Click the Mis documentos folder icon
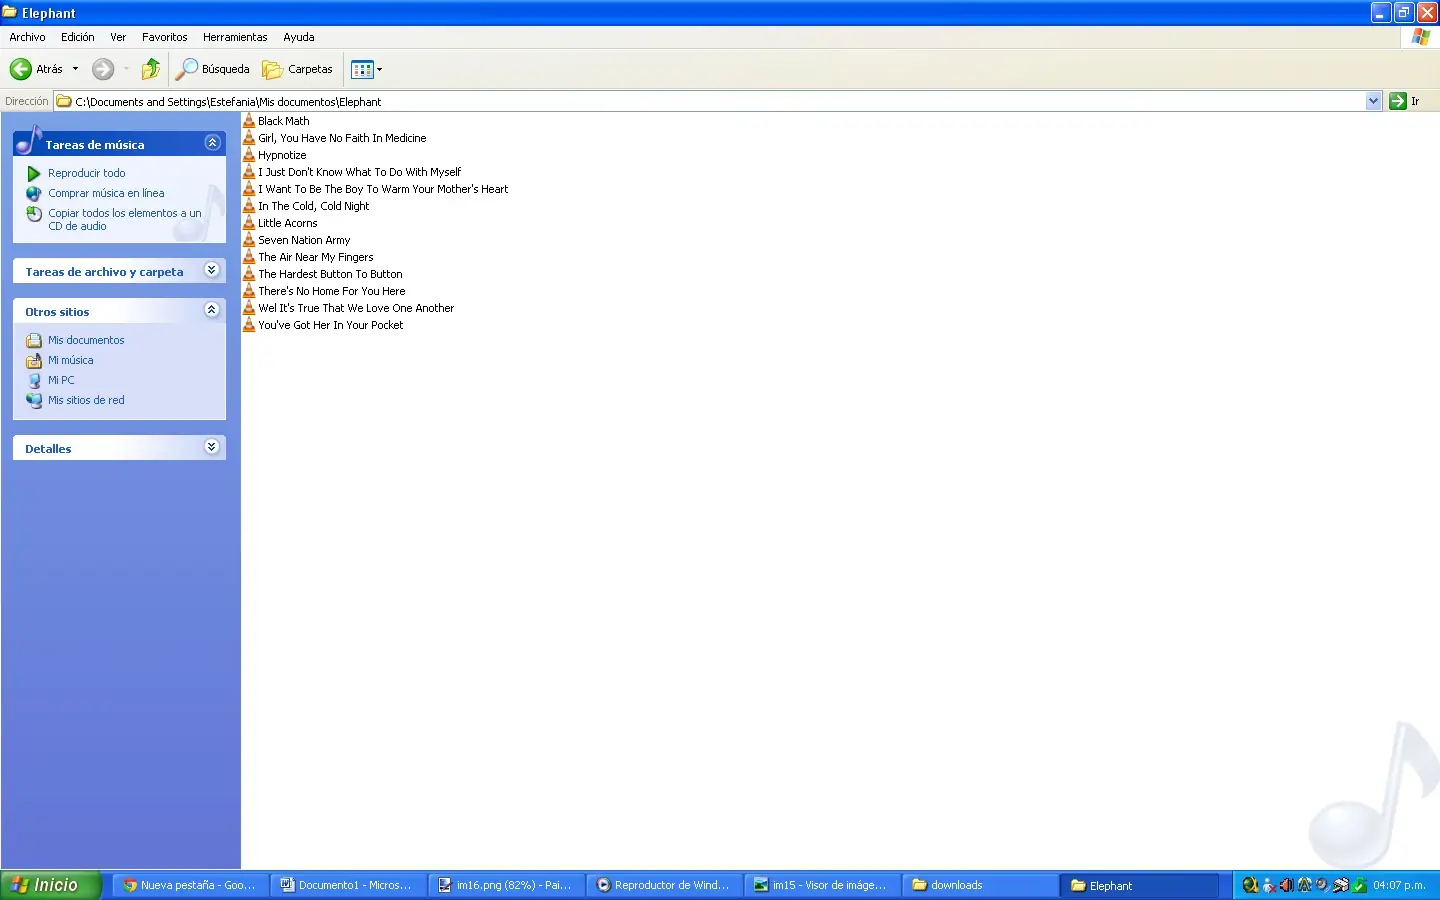This screenshot has width=1440, height=900. click(x=34, y=340)
